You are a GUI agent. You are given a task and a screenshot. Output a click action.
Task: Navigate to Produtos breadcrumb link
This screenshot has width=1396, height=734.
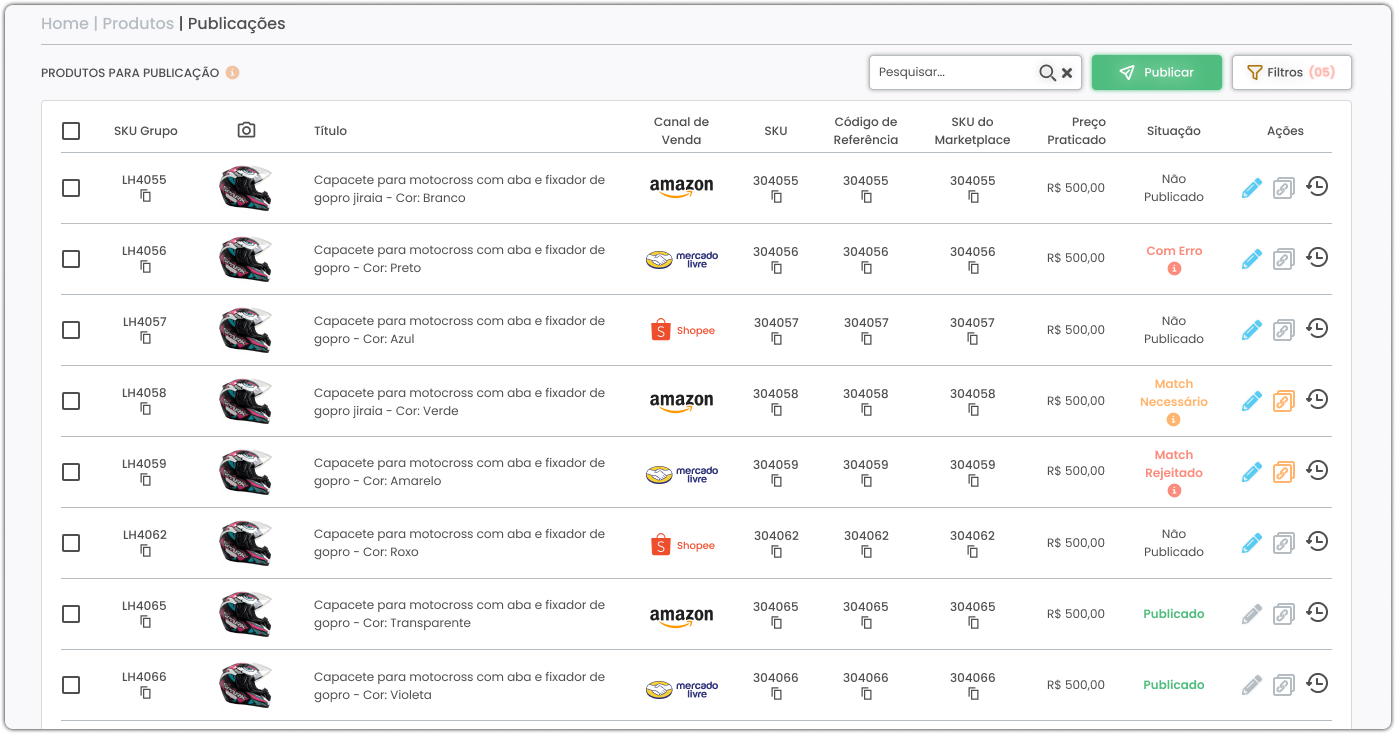(138, 23)
